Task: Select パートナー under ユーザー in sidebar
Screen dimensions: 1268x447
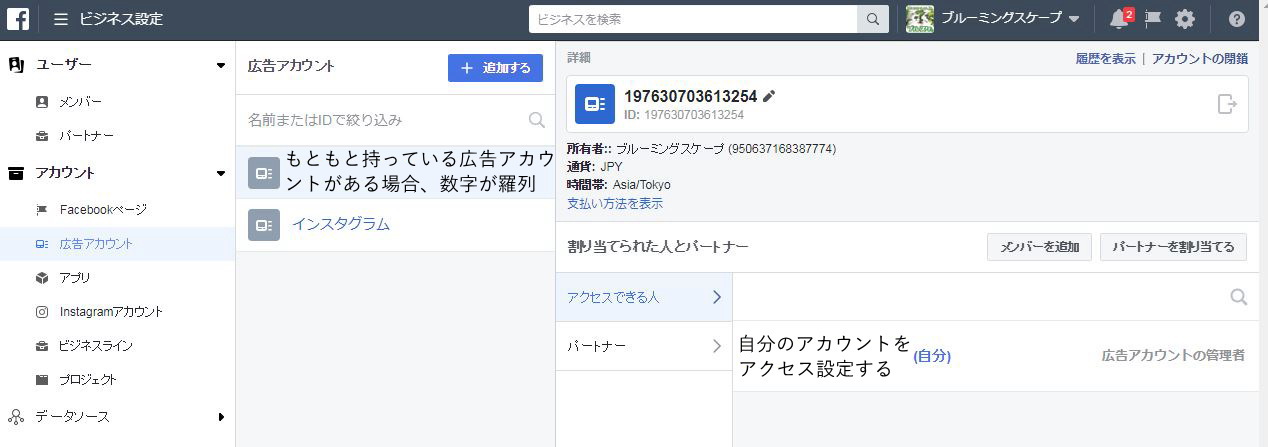Action: click(x=86, y=135)
